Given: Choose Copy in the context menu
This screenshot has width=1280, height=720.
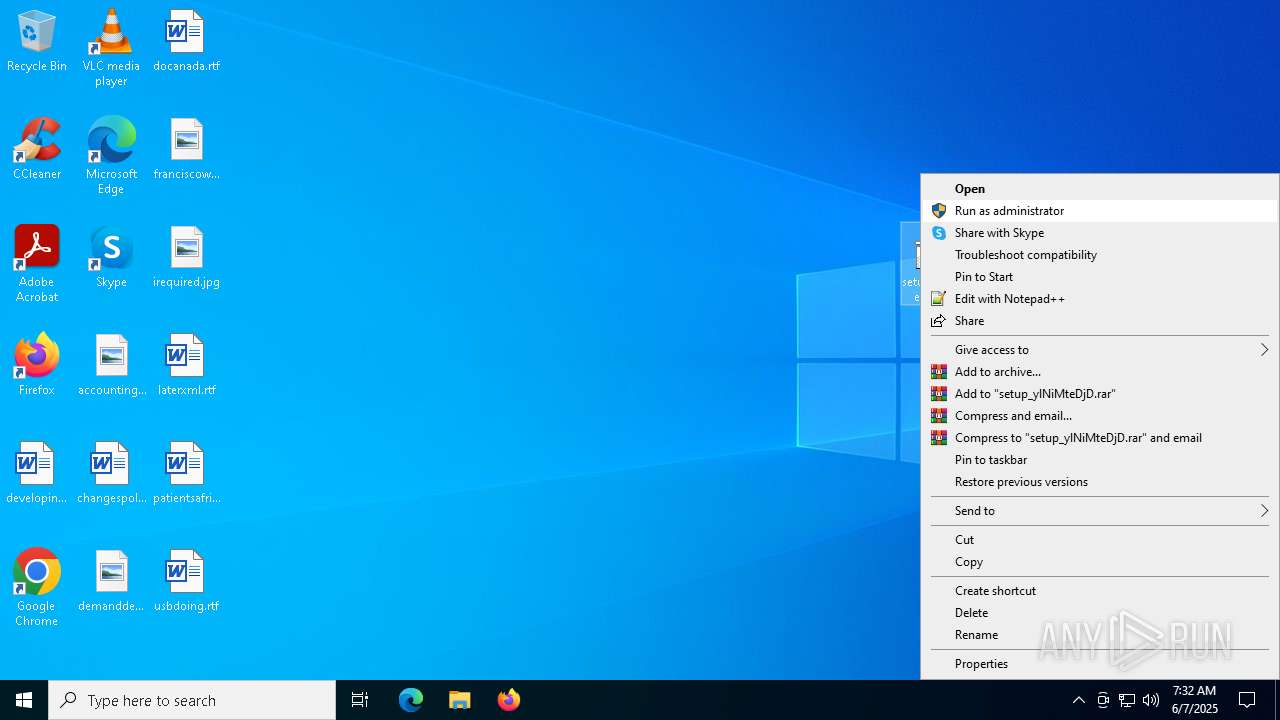Looking at the screenshot, I should tap(1100, 562).
